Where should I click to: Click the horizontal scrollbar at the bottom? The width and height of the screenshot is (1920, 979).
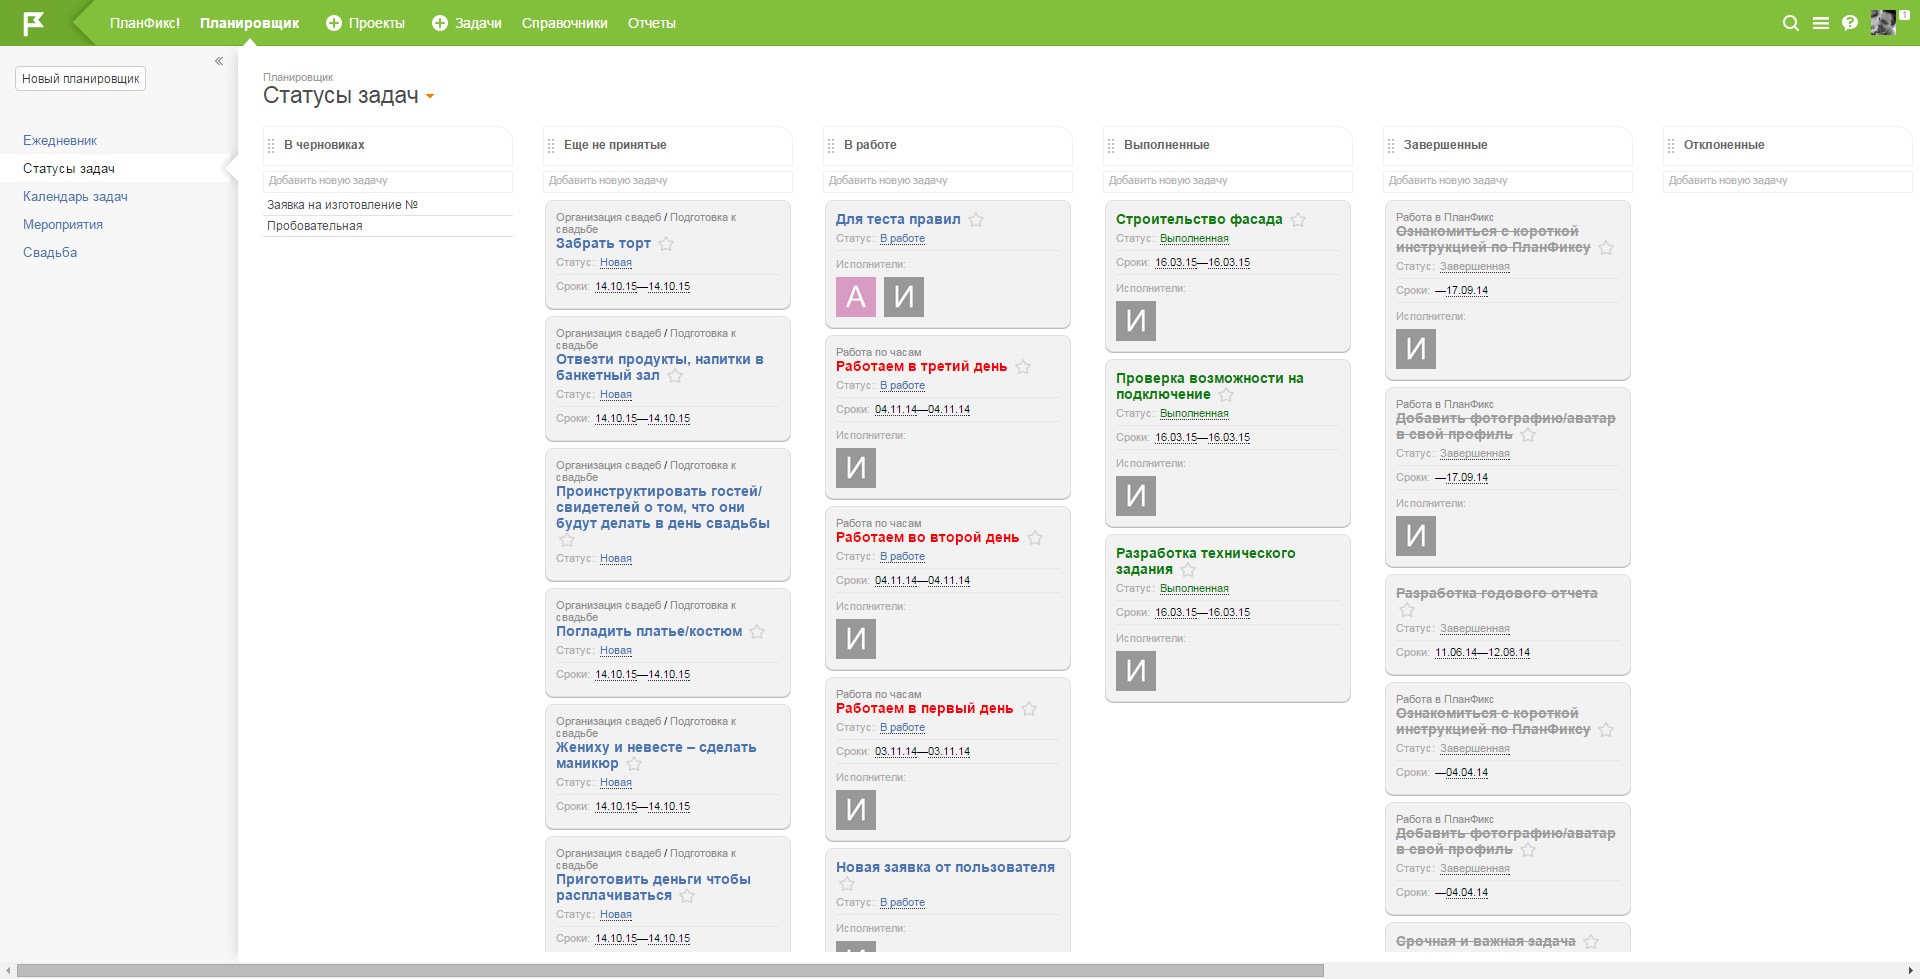670,970
